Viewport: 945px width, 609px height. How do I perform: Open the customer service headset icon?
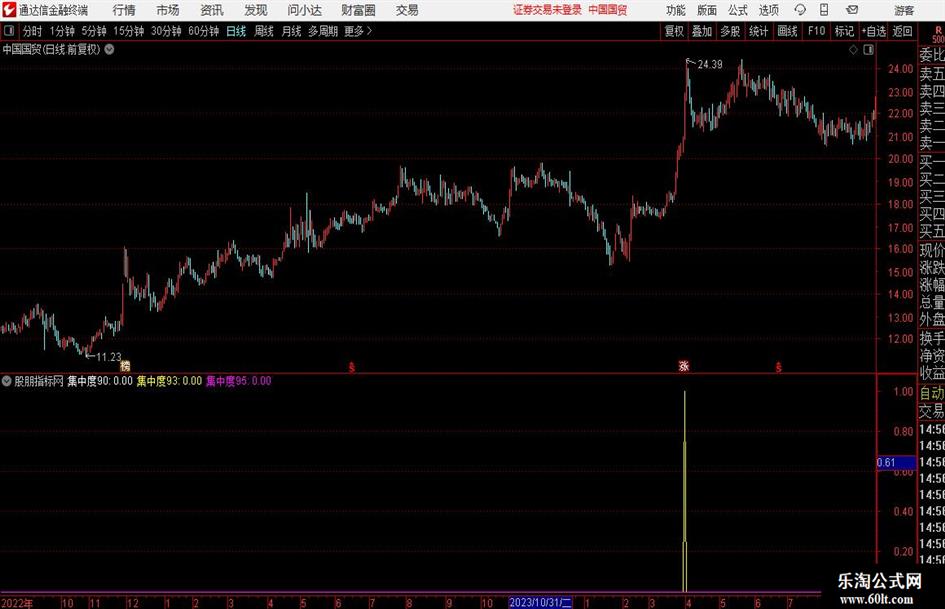pyautogui.click(x=800, y=10)
